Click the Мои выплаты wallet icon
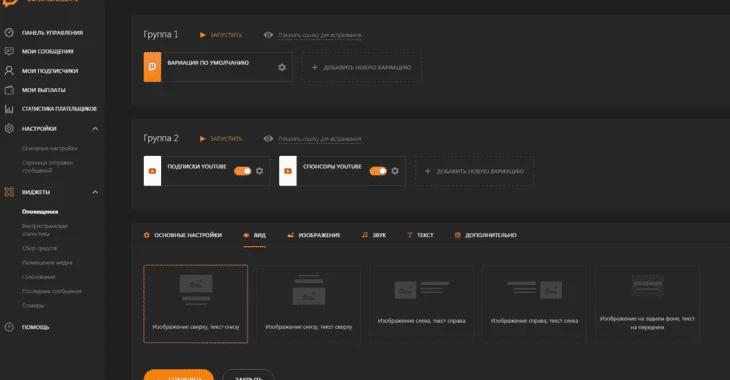 tap(9, 90)
